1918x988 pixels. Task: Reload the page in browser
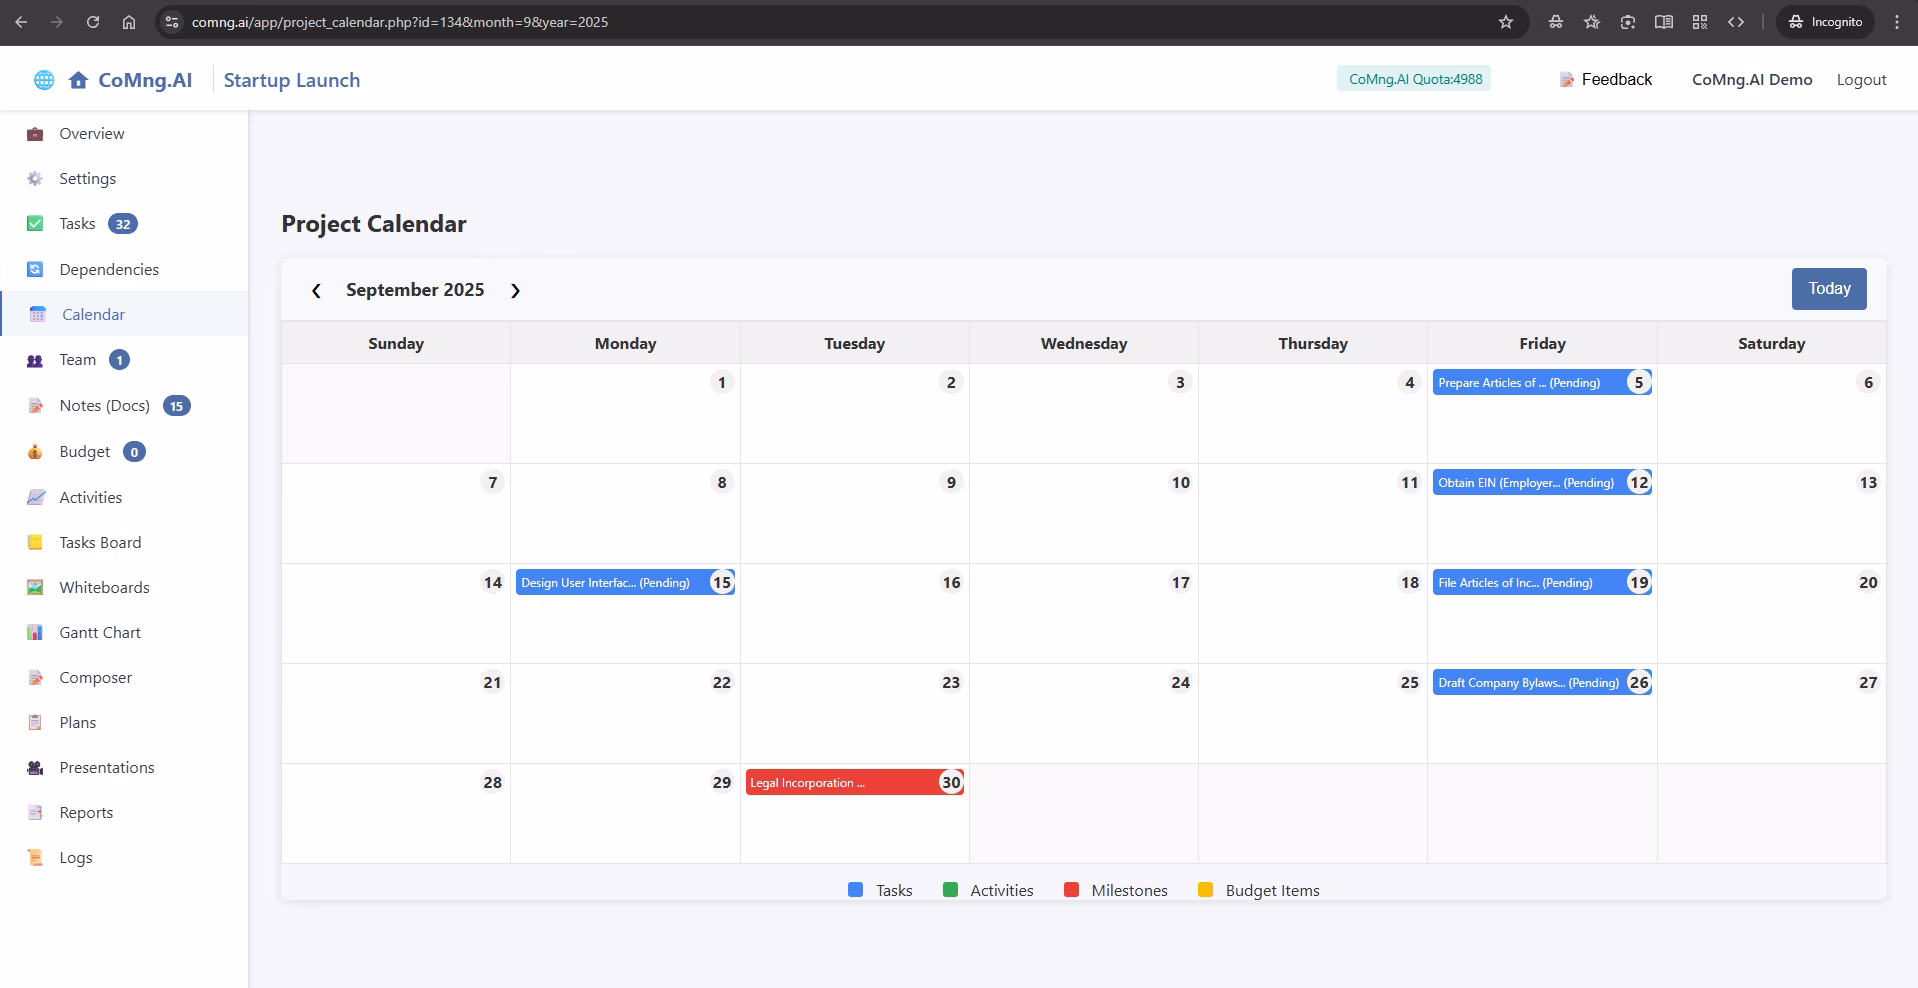93,22
